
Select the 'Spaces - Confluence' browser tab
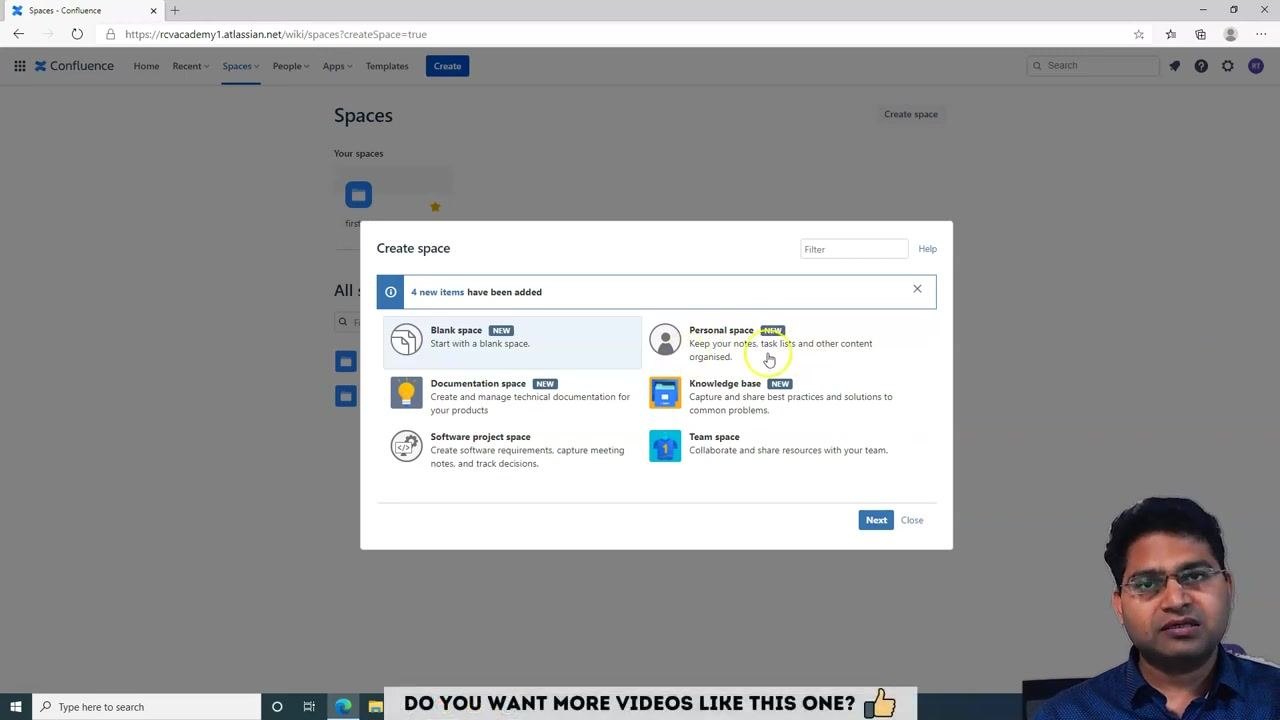(x=83, y=10)
